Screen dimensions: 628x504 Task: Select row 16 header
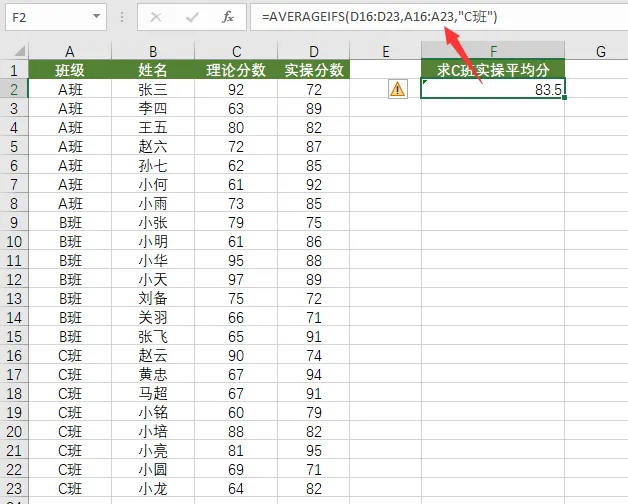click(14, 355)
